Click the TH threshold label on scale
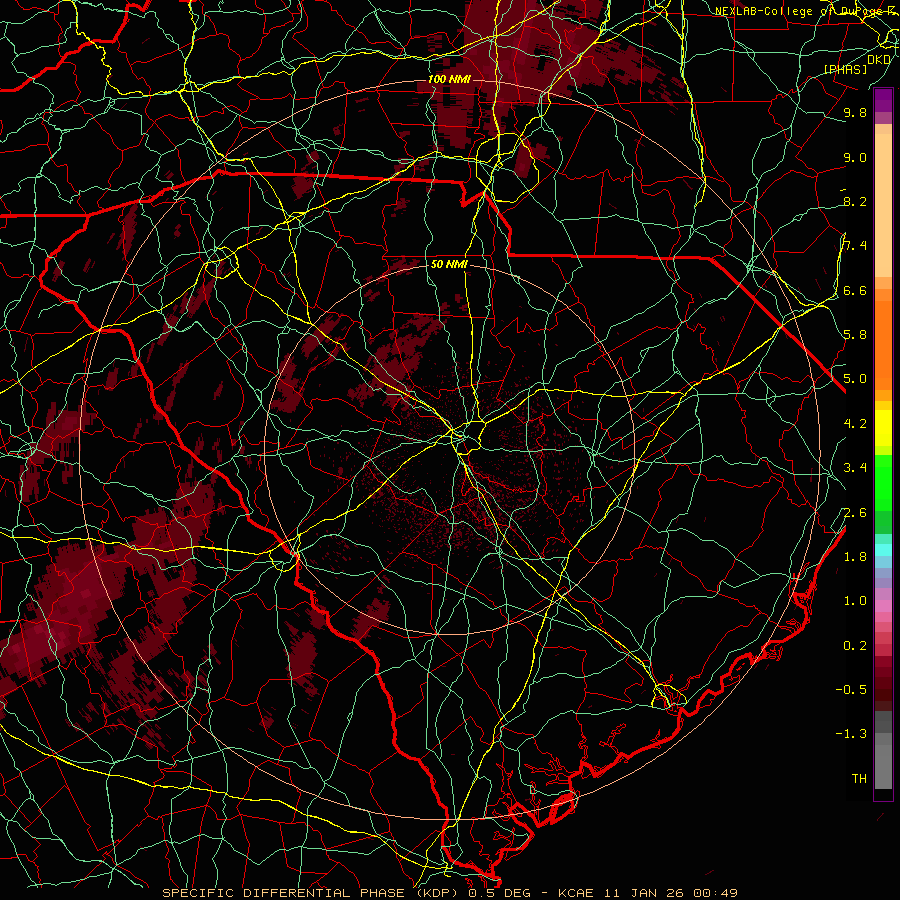 point(859,779)
